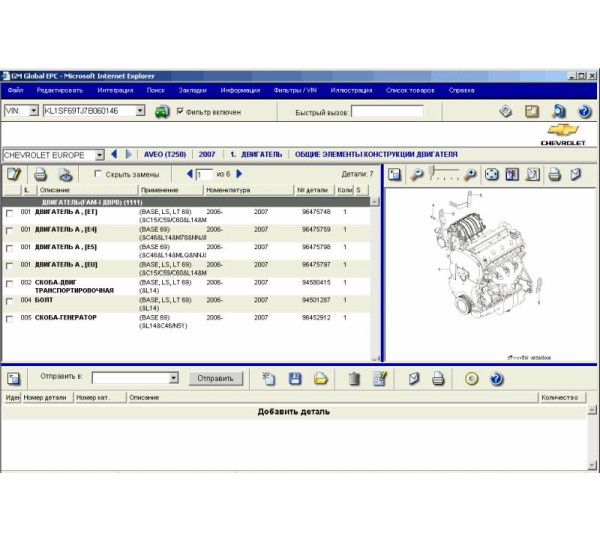The height and width of the screenshot is (541, 600).
Task: Check the box for part 96475748
Action: (10, 213)
